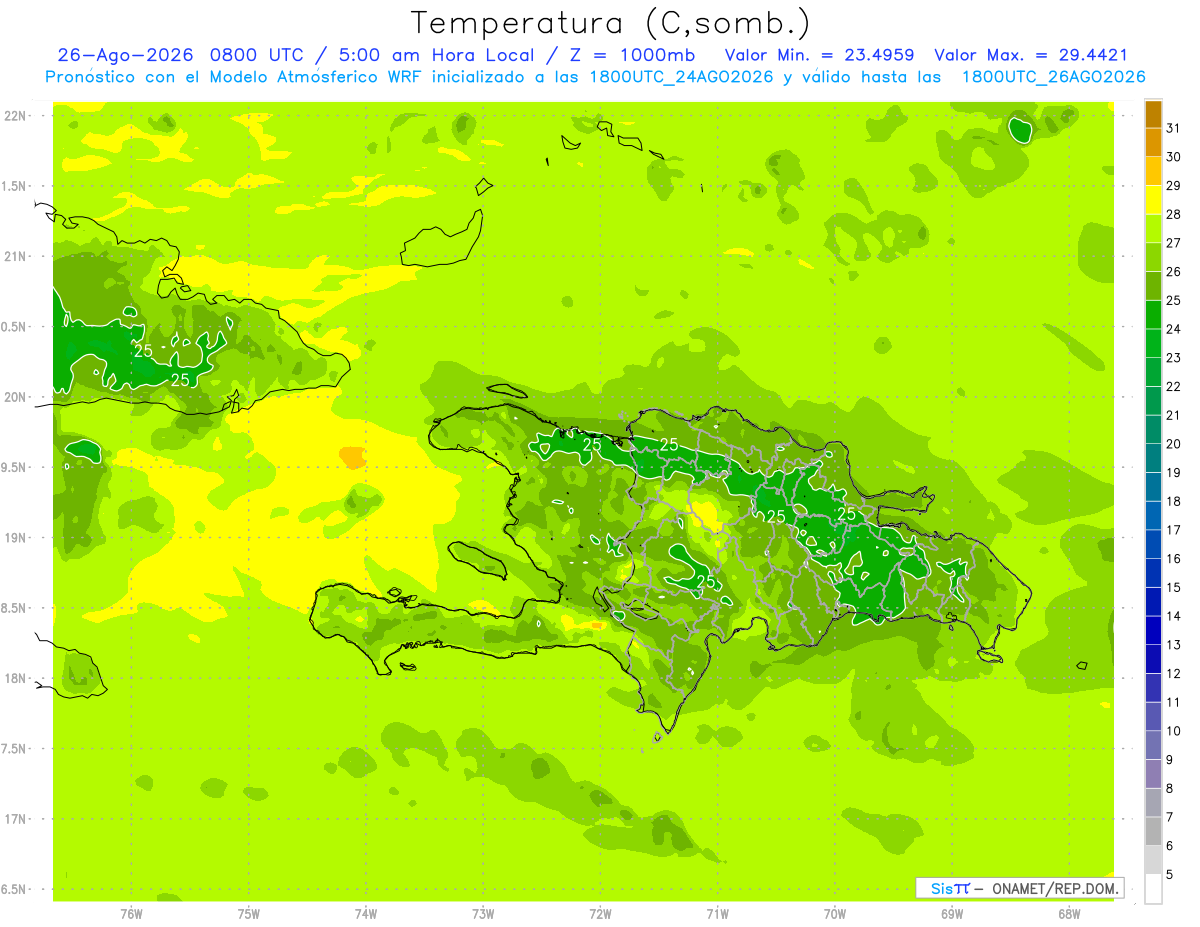Viewport: 1200px width, 927px height.
Task: Click the '16' label on the color scale
Action: coord(1174,559)
